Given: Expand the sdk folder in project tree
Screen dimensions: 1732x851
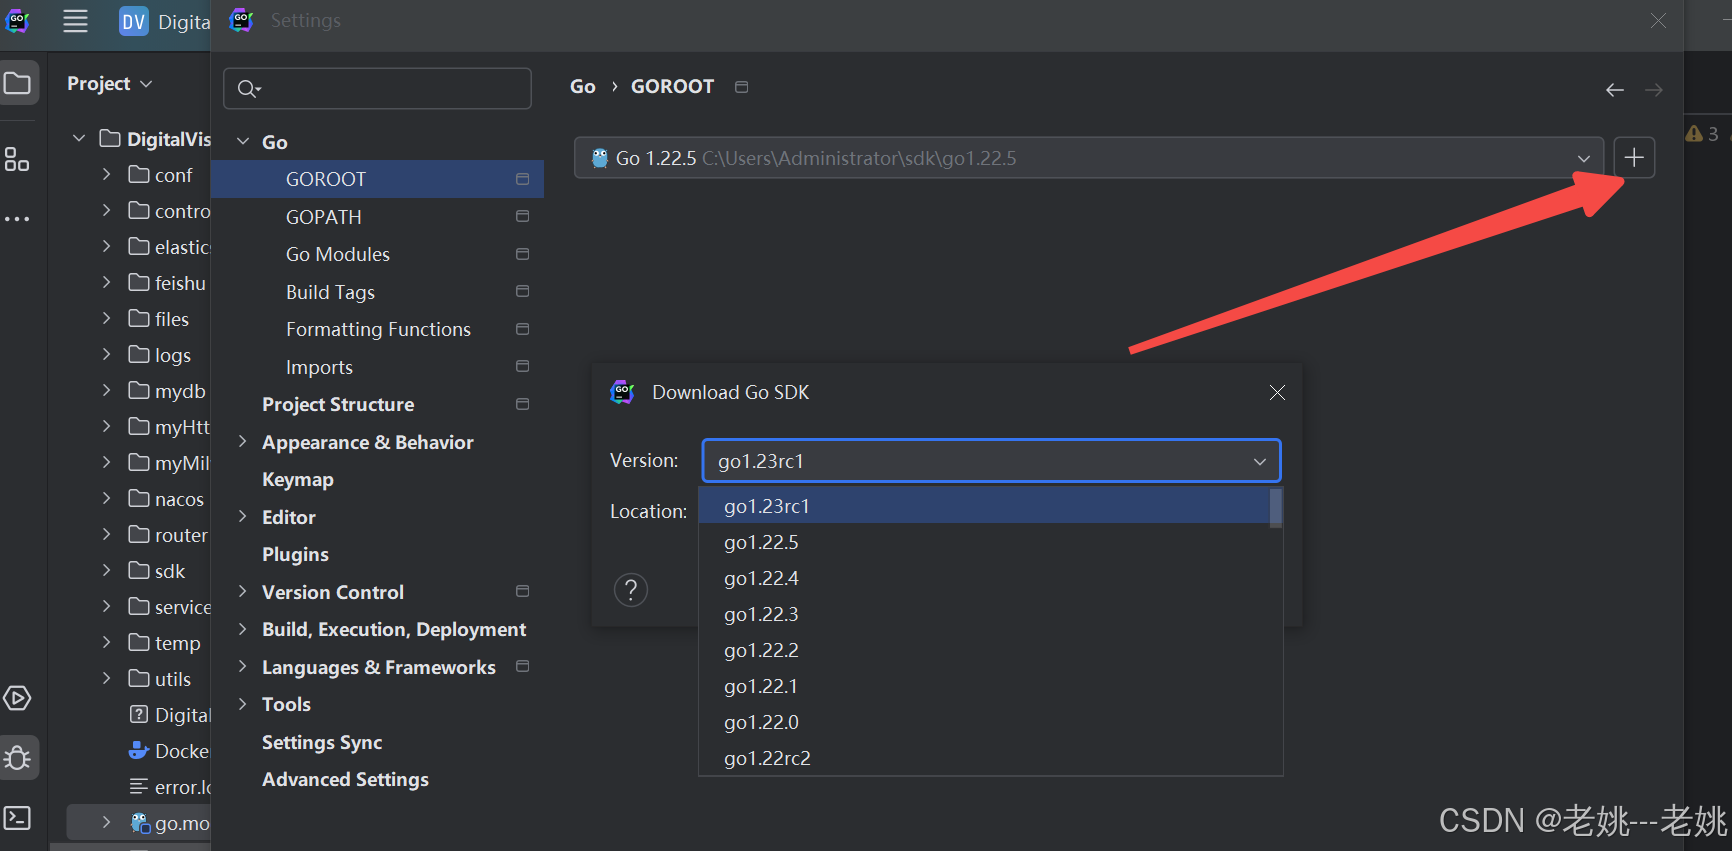Looking at the screenshot, I should (x=107, y=570).
